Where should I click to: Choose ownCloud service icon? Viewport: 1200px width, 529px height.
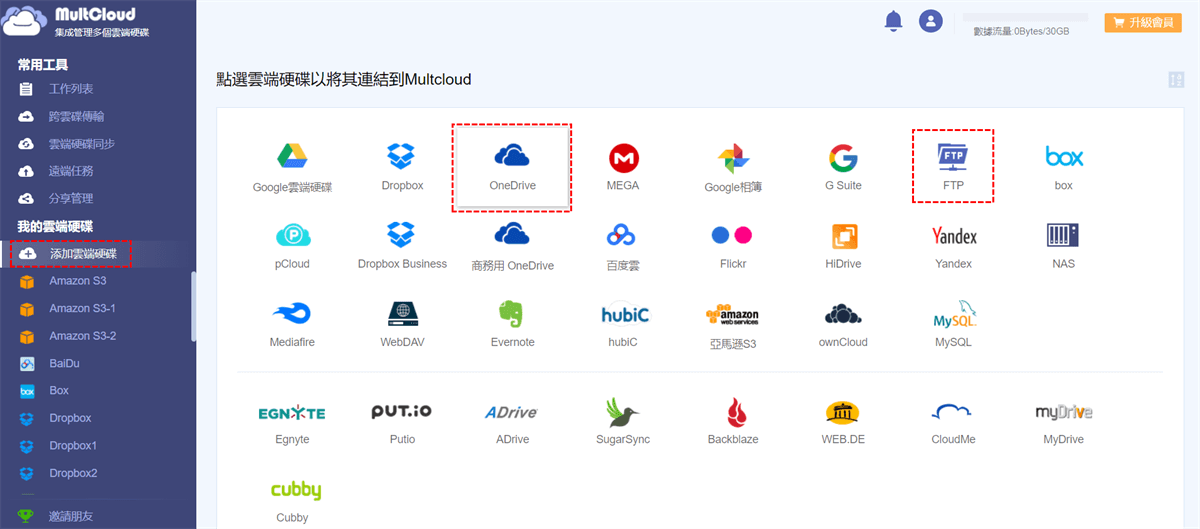point(843,313)
